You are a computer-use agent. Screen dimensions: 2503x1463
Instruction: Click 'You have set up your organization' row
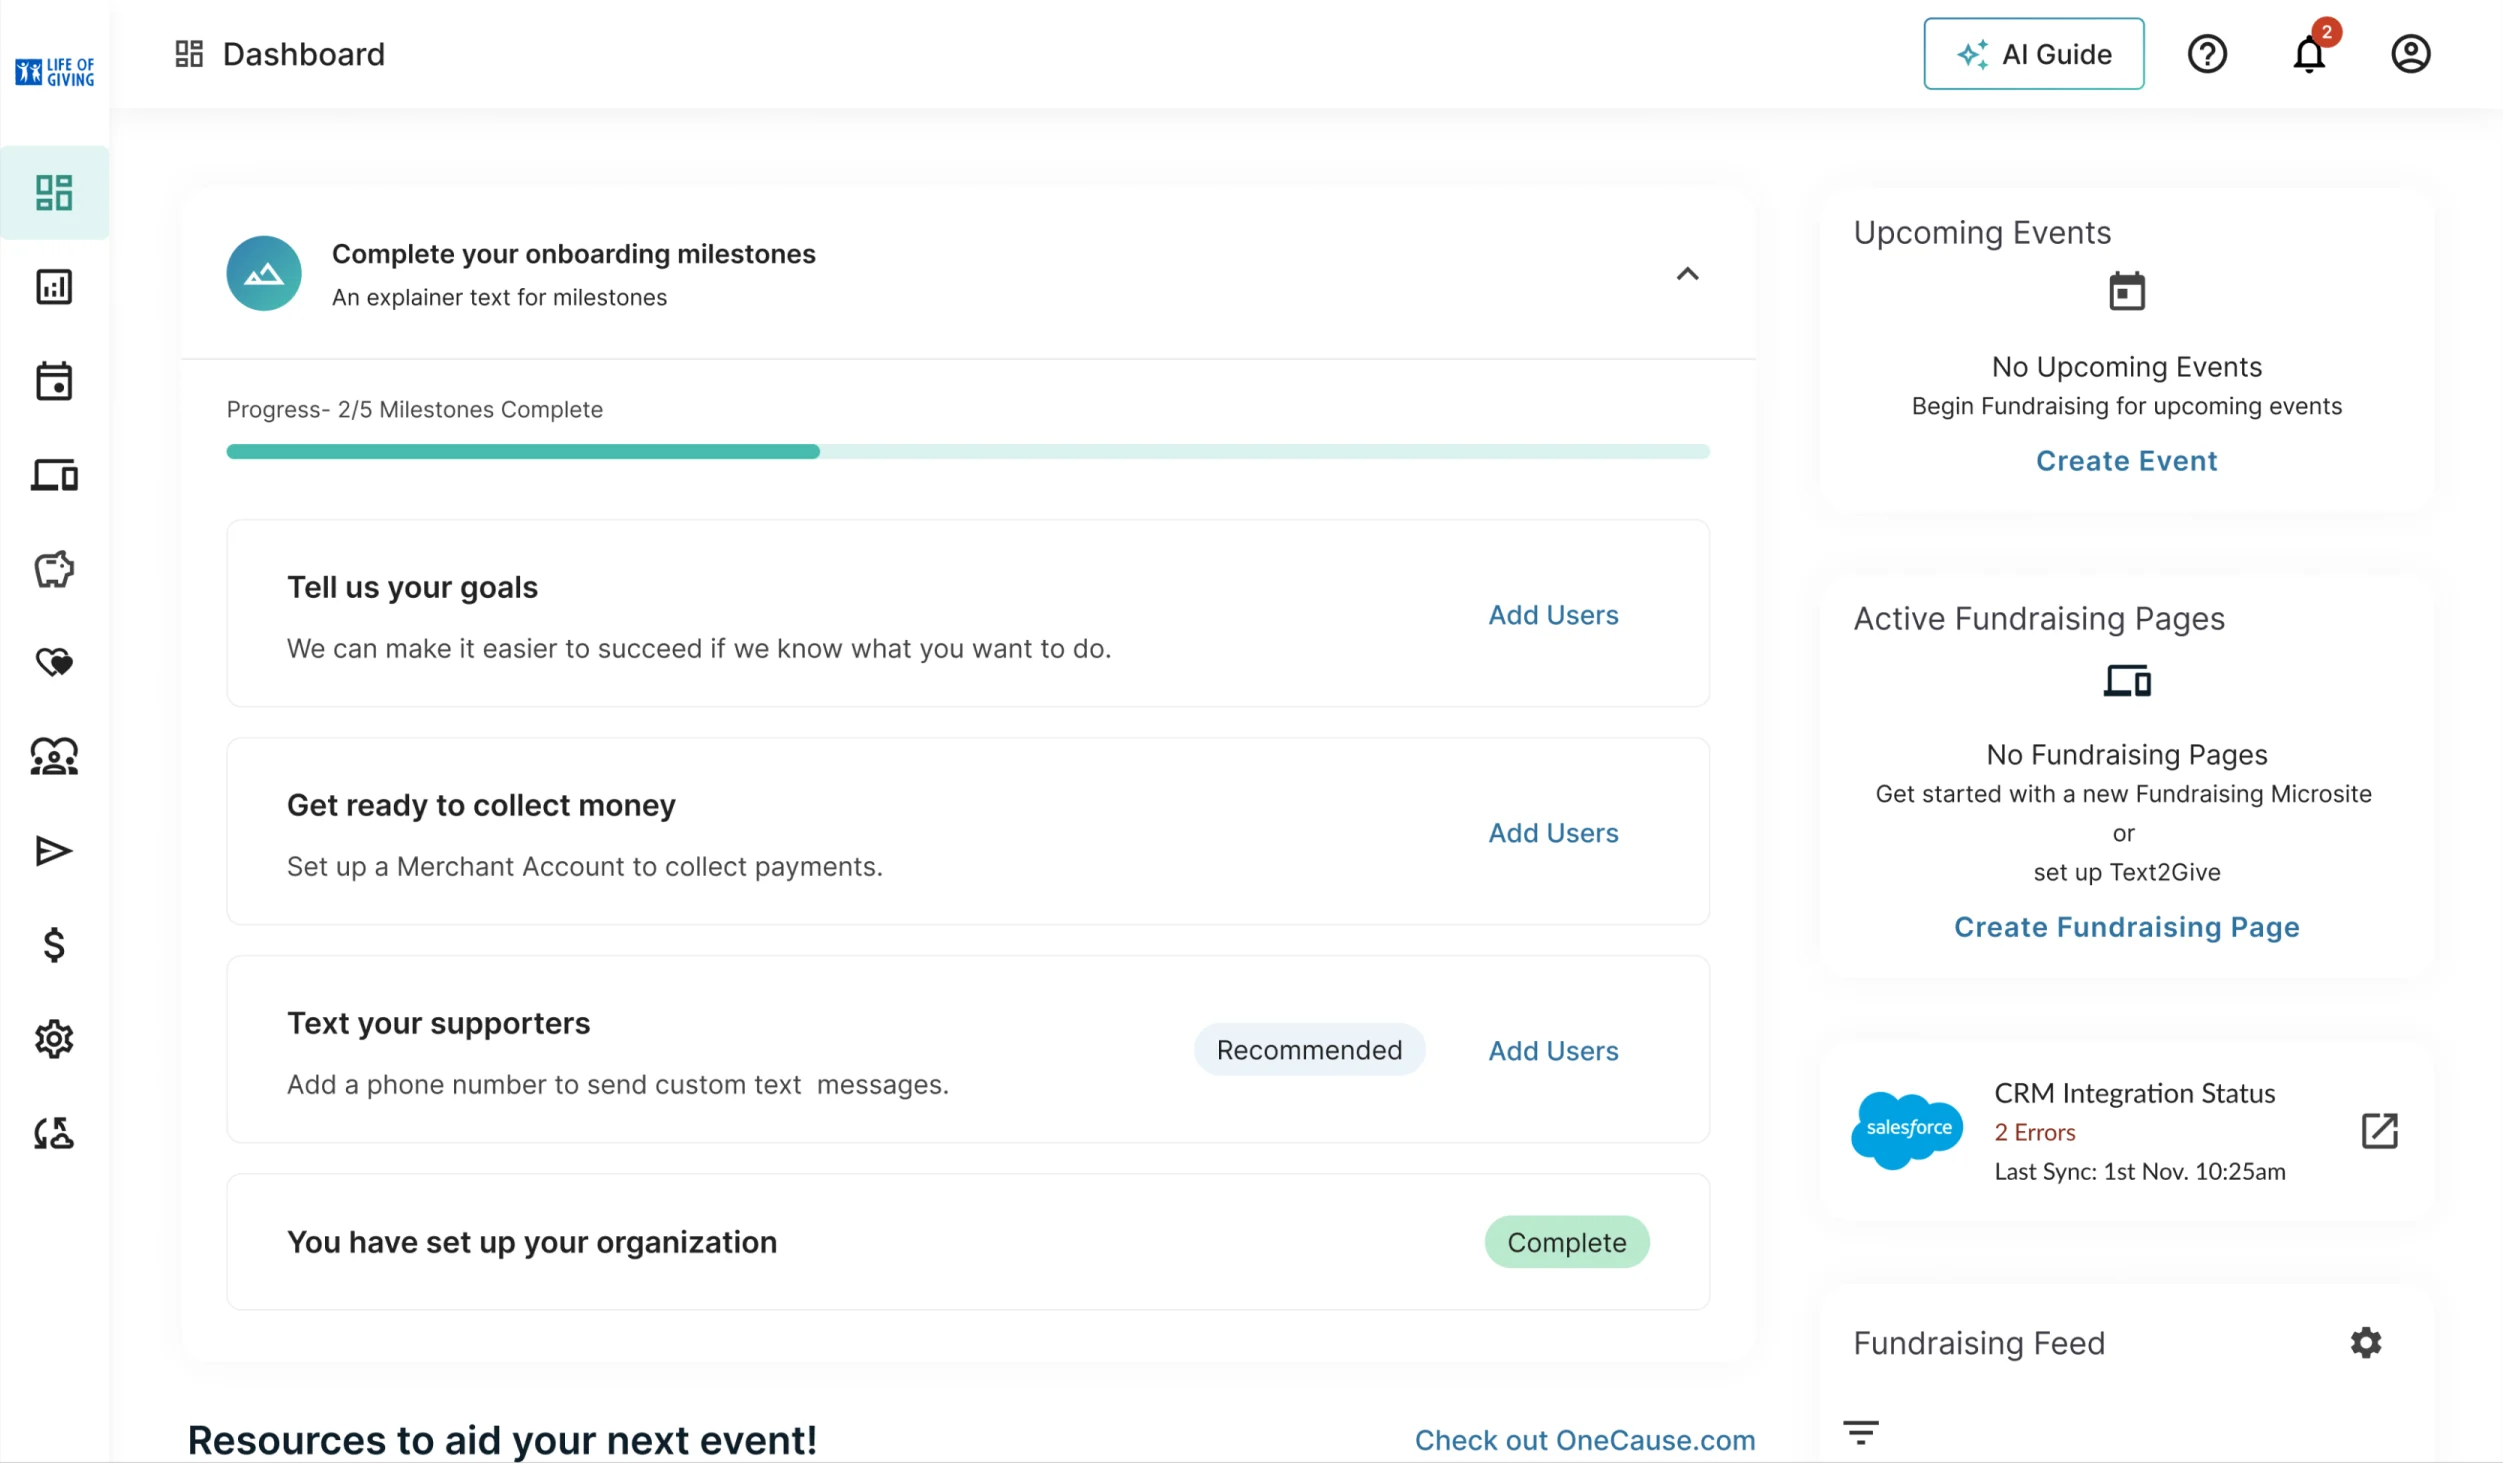click(x=968, y=1243)
